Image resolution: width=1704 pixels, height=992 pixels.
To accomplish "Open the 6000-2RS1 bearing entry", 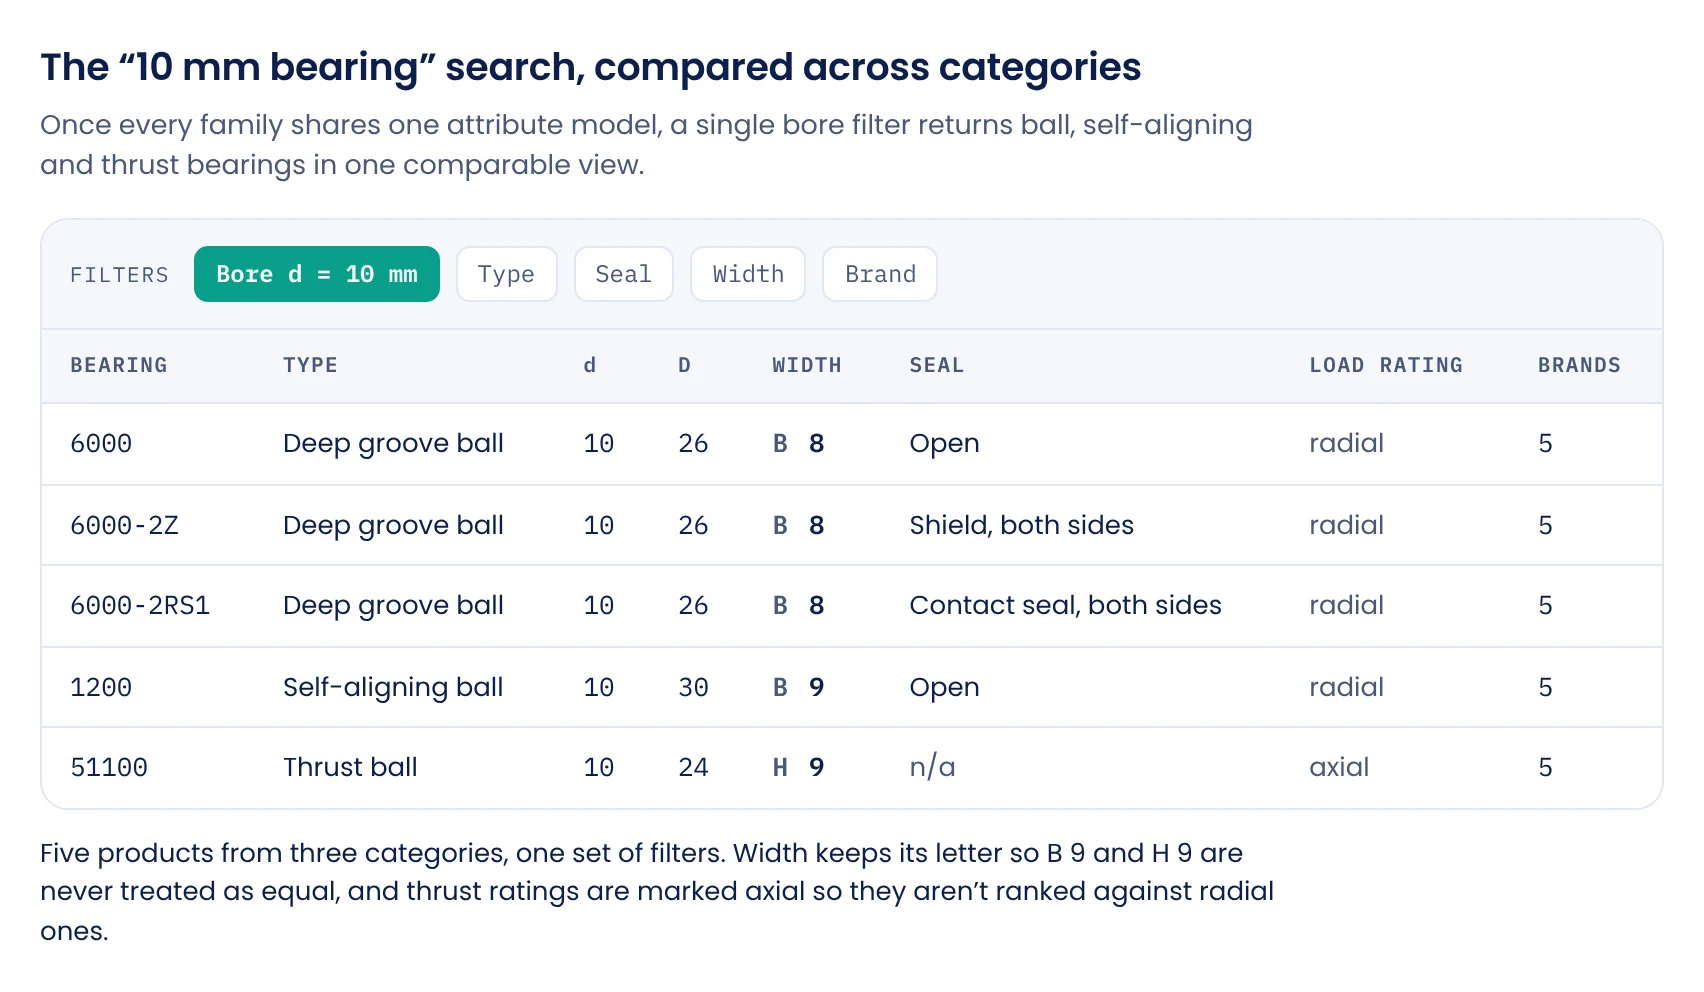I will (x=140, y=606).
